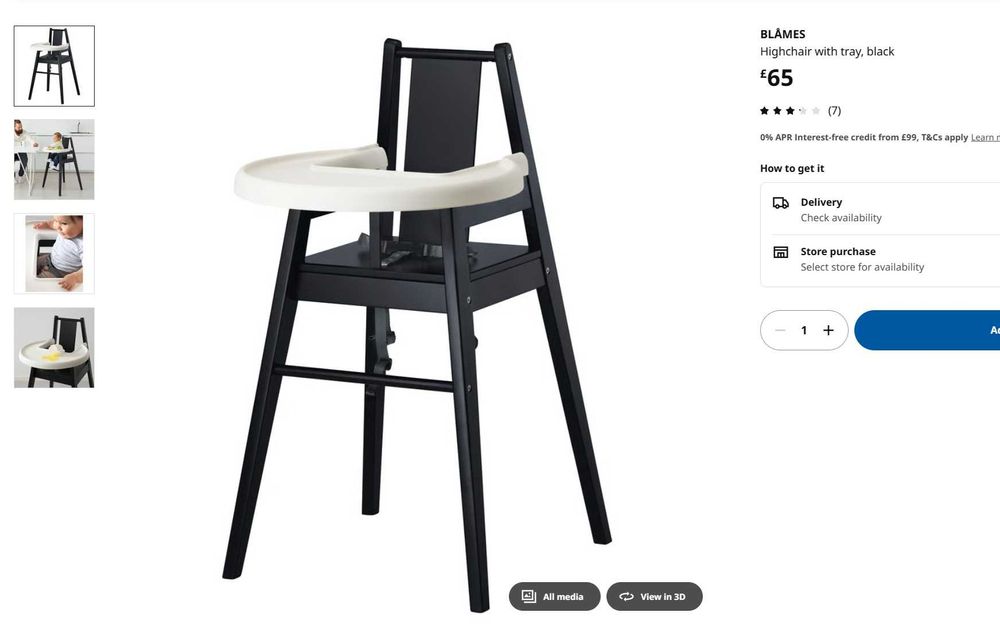Decrease quantity with the minus icon
The width and height of the screenshot is (1000, 637).
tap(780, 330)
